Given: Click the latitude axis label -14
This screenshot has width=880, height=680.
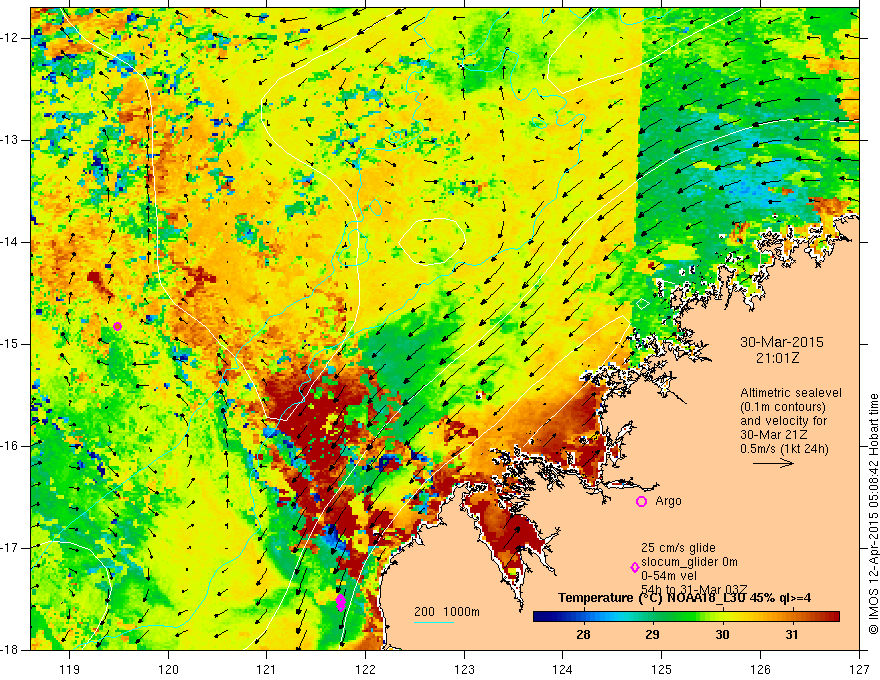Looking at the screenshot, I should (x=12, y=242).
